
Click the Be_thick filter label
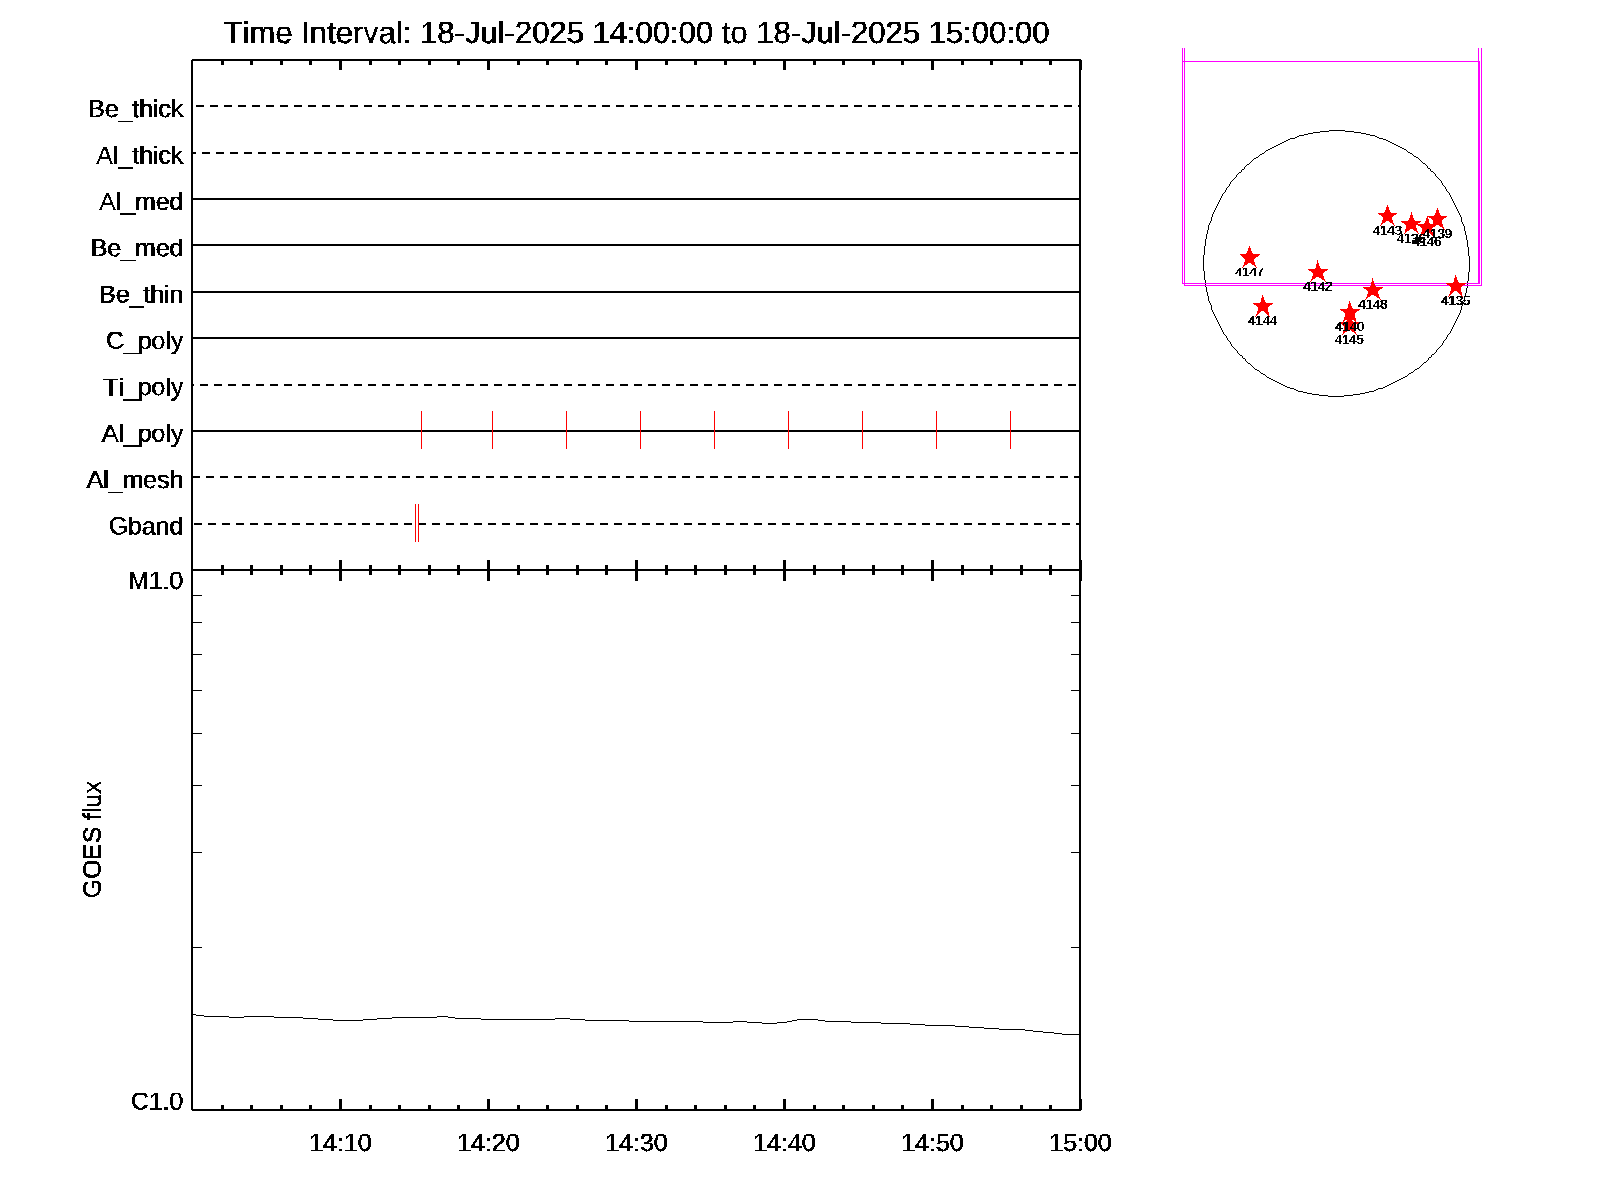click(x=136, y=108)
